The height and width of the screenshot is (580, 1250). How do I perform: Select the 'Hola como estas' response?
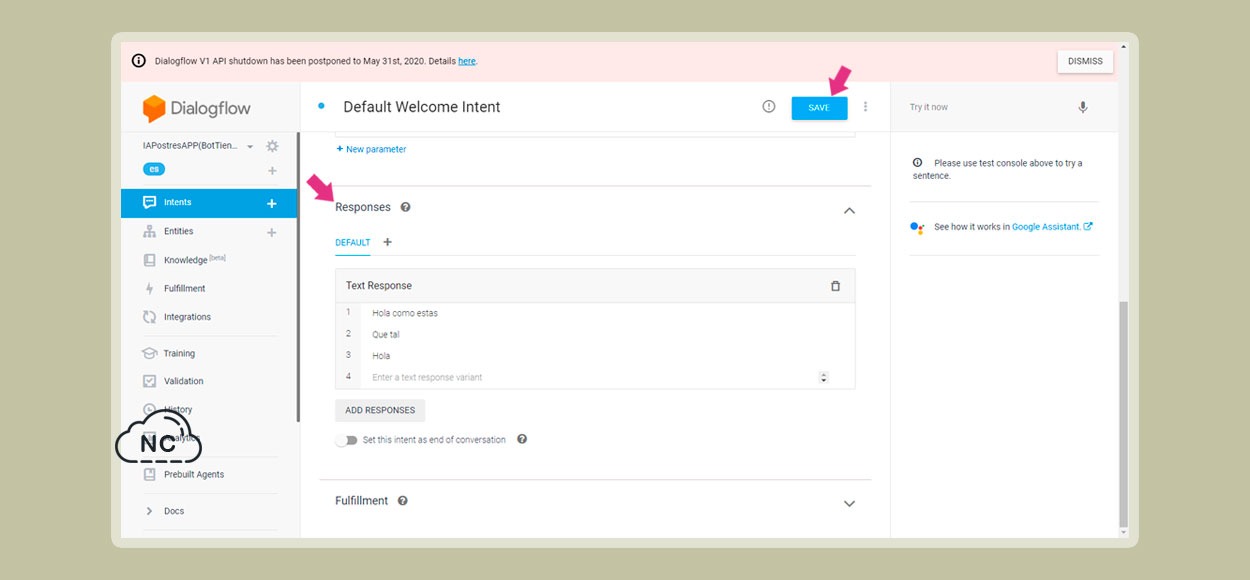tap(405, 313)
